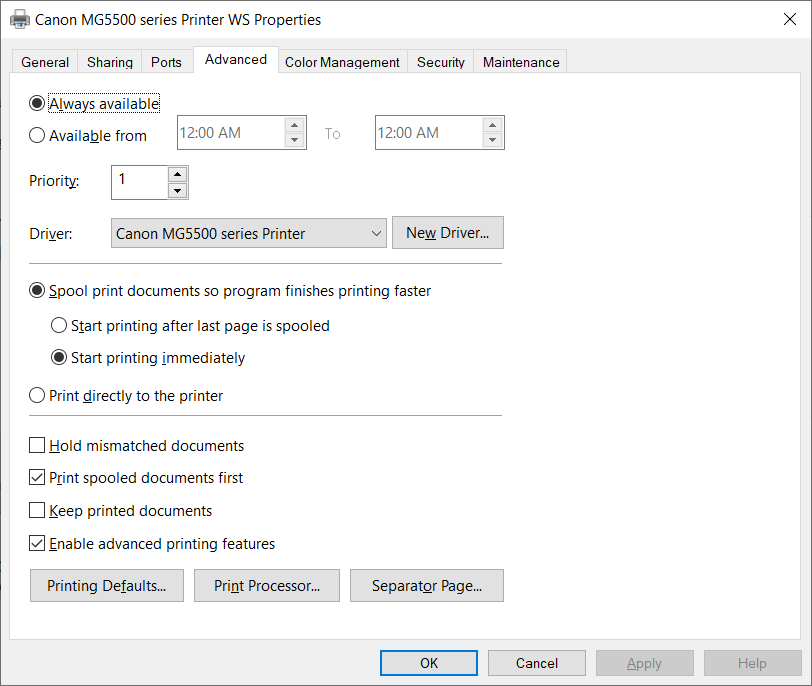Increase the Priority value
Viewport: 812px width, 686px height.
click(177, 174)
